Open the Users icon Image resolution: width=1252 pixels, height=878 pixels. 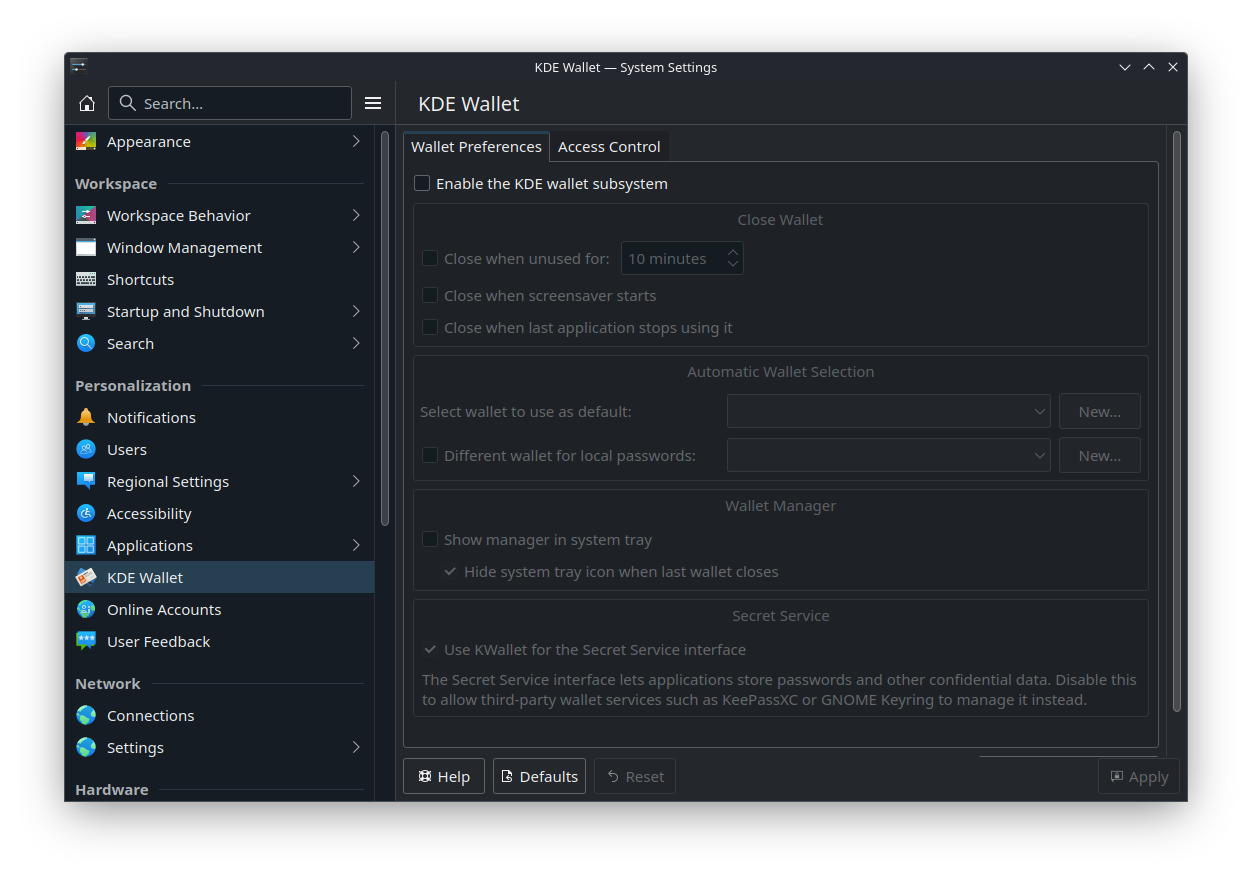pos(86,450)
